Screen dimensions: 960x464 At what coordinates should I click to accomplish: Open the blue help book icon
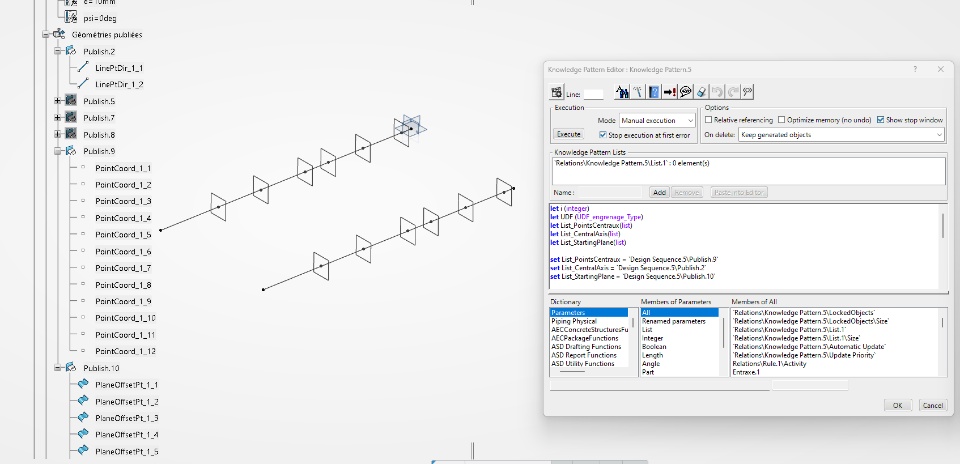(654, 92)
